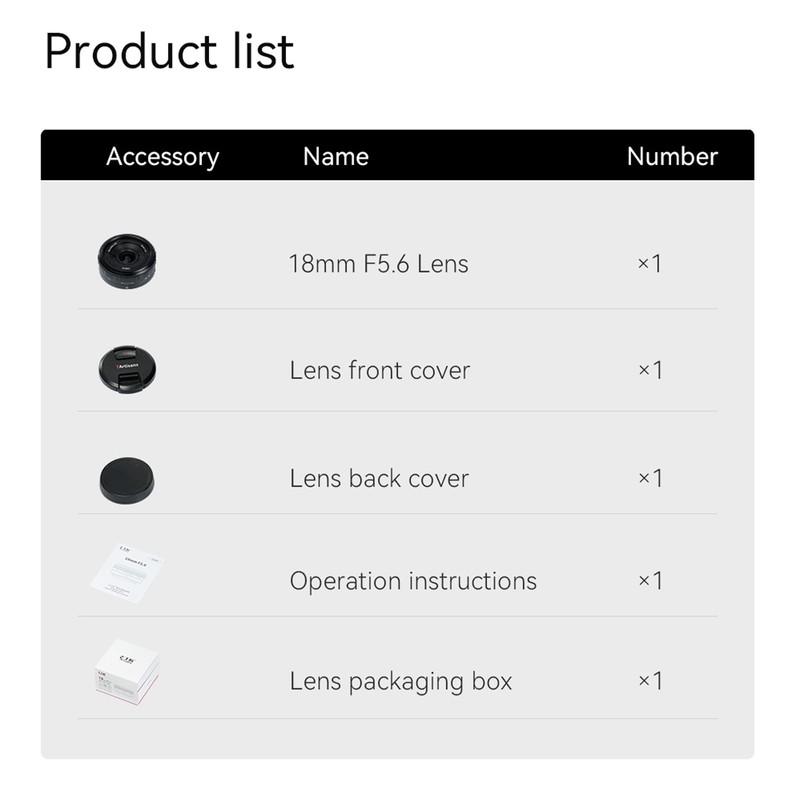The height and width of the screenshot is (800, 800).
Task: Click the ×1 quantity for back cover
Action: pos(650,478)
